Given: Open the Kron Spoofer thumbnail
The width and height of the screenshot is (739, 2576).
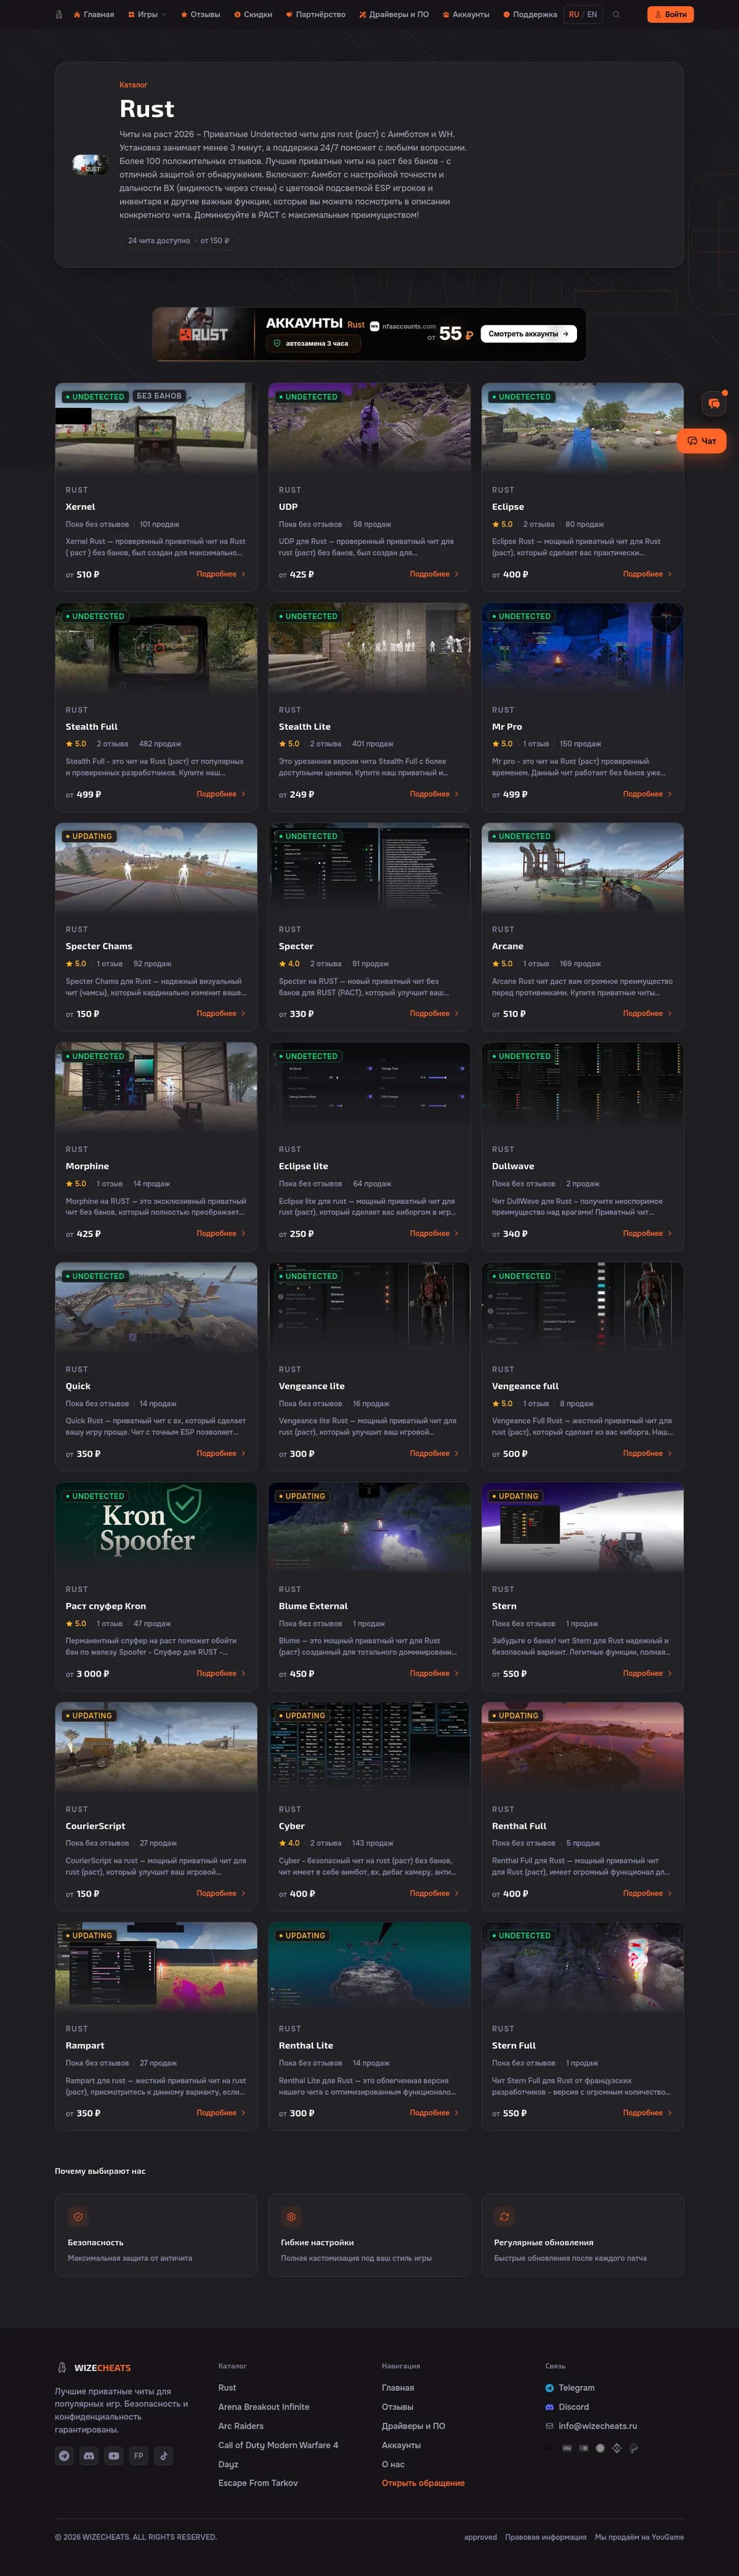Looking at the screenshot, I should pyautogui.click(x=156, y=1527).
